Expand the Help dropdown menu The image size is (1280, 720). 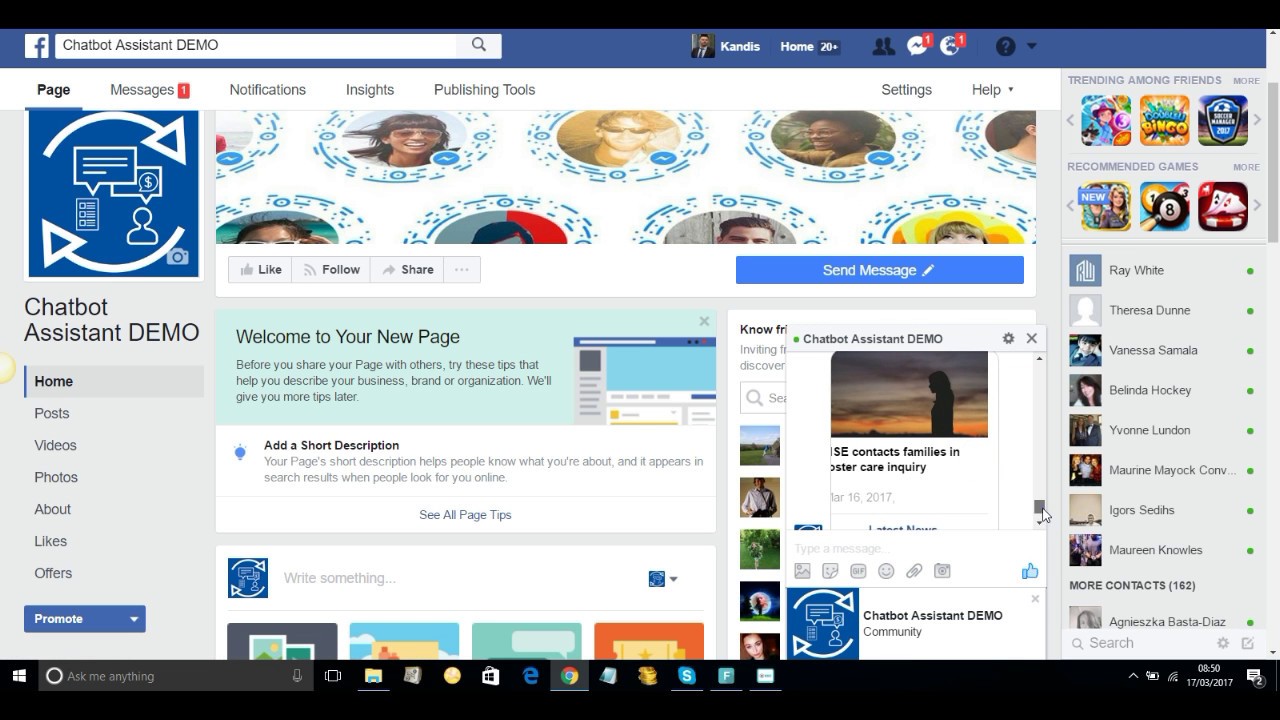point(992,90)
